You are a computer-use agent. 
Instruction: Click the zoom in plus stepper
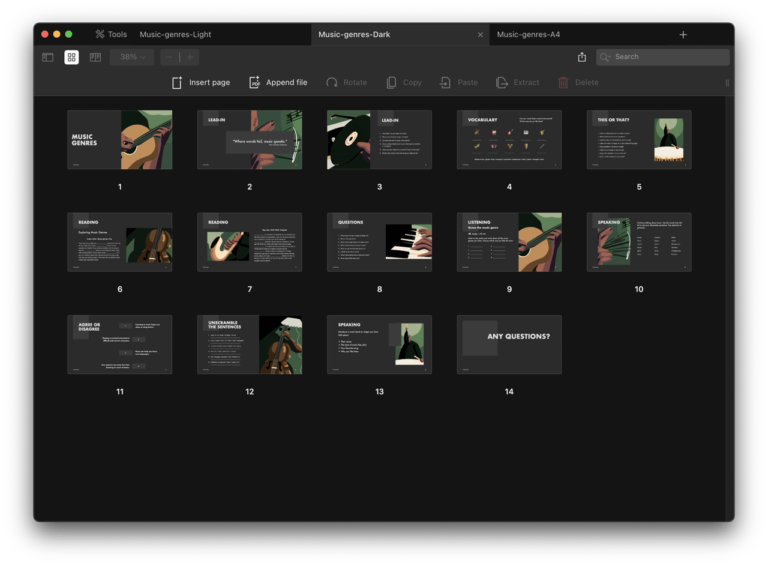coord(190,57)
